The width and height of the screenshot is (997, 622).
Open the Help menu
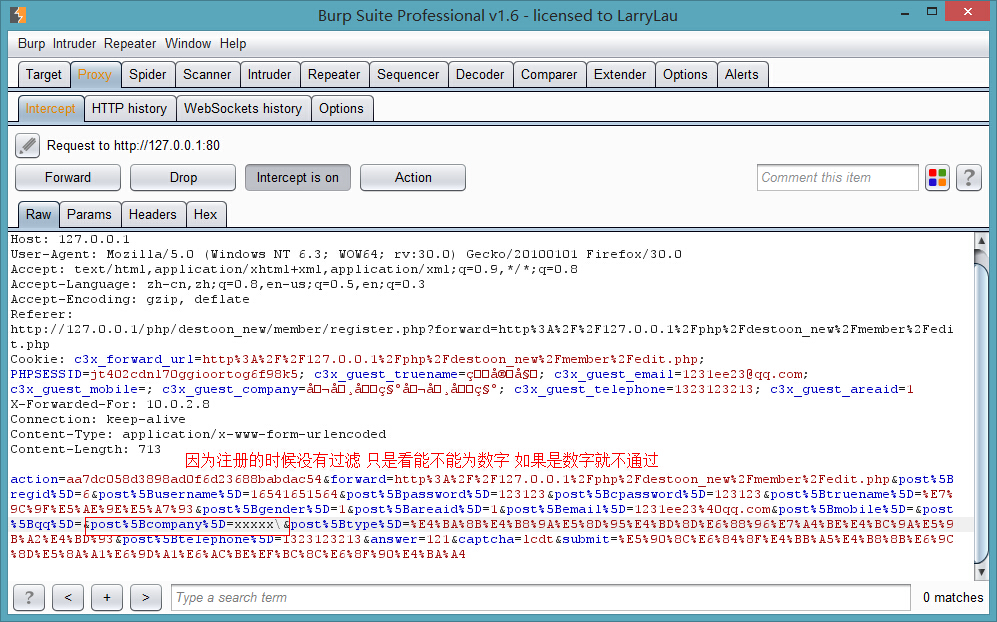point(233,43)
